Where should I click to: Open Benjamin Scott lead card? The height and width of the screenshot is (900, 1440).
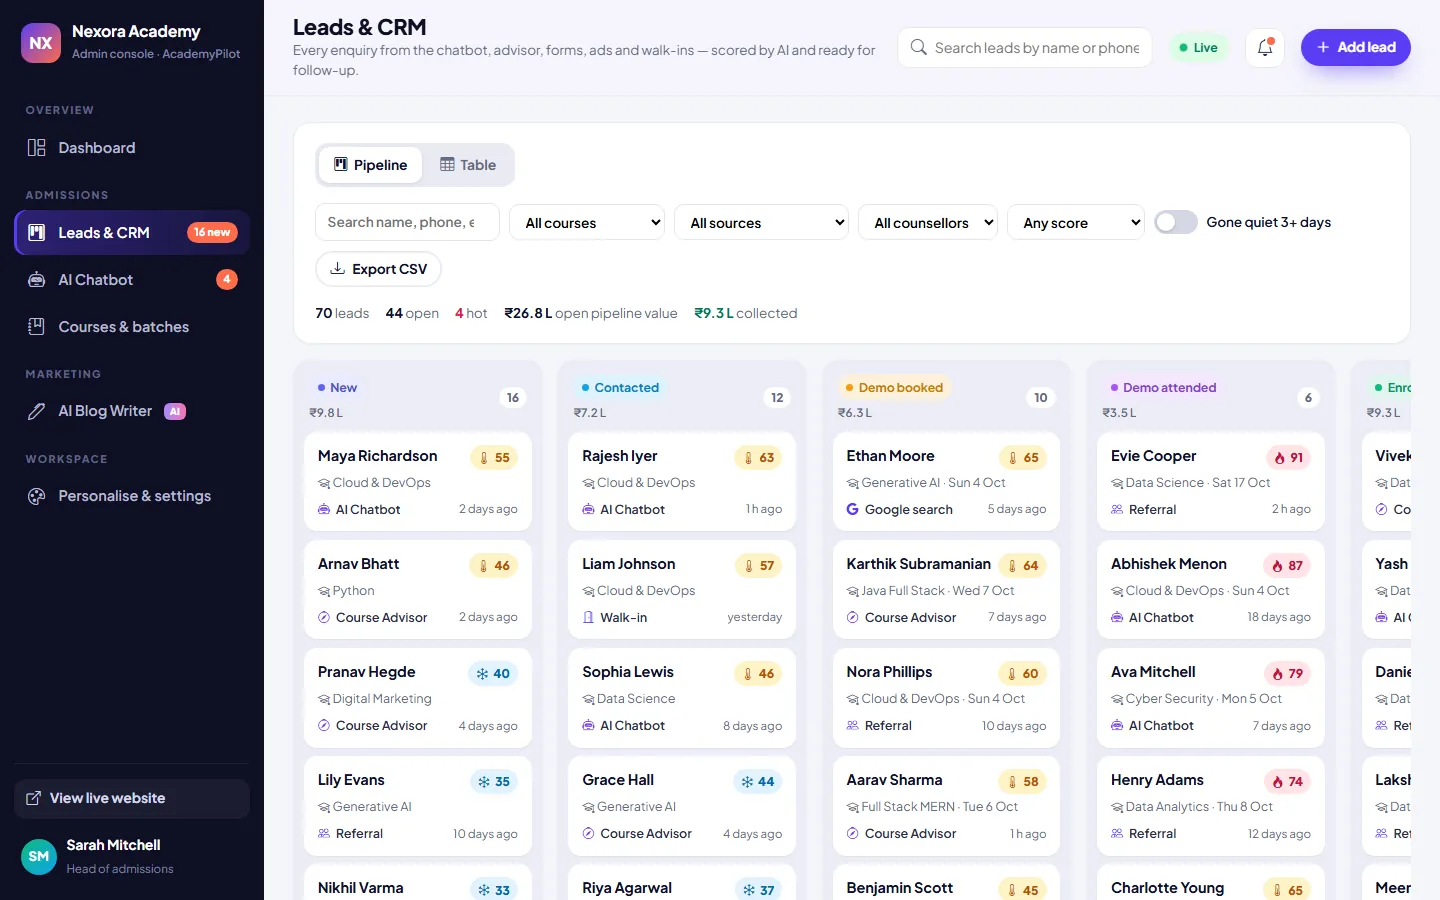(946, 882)
